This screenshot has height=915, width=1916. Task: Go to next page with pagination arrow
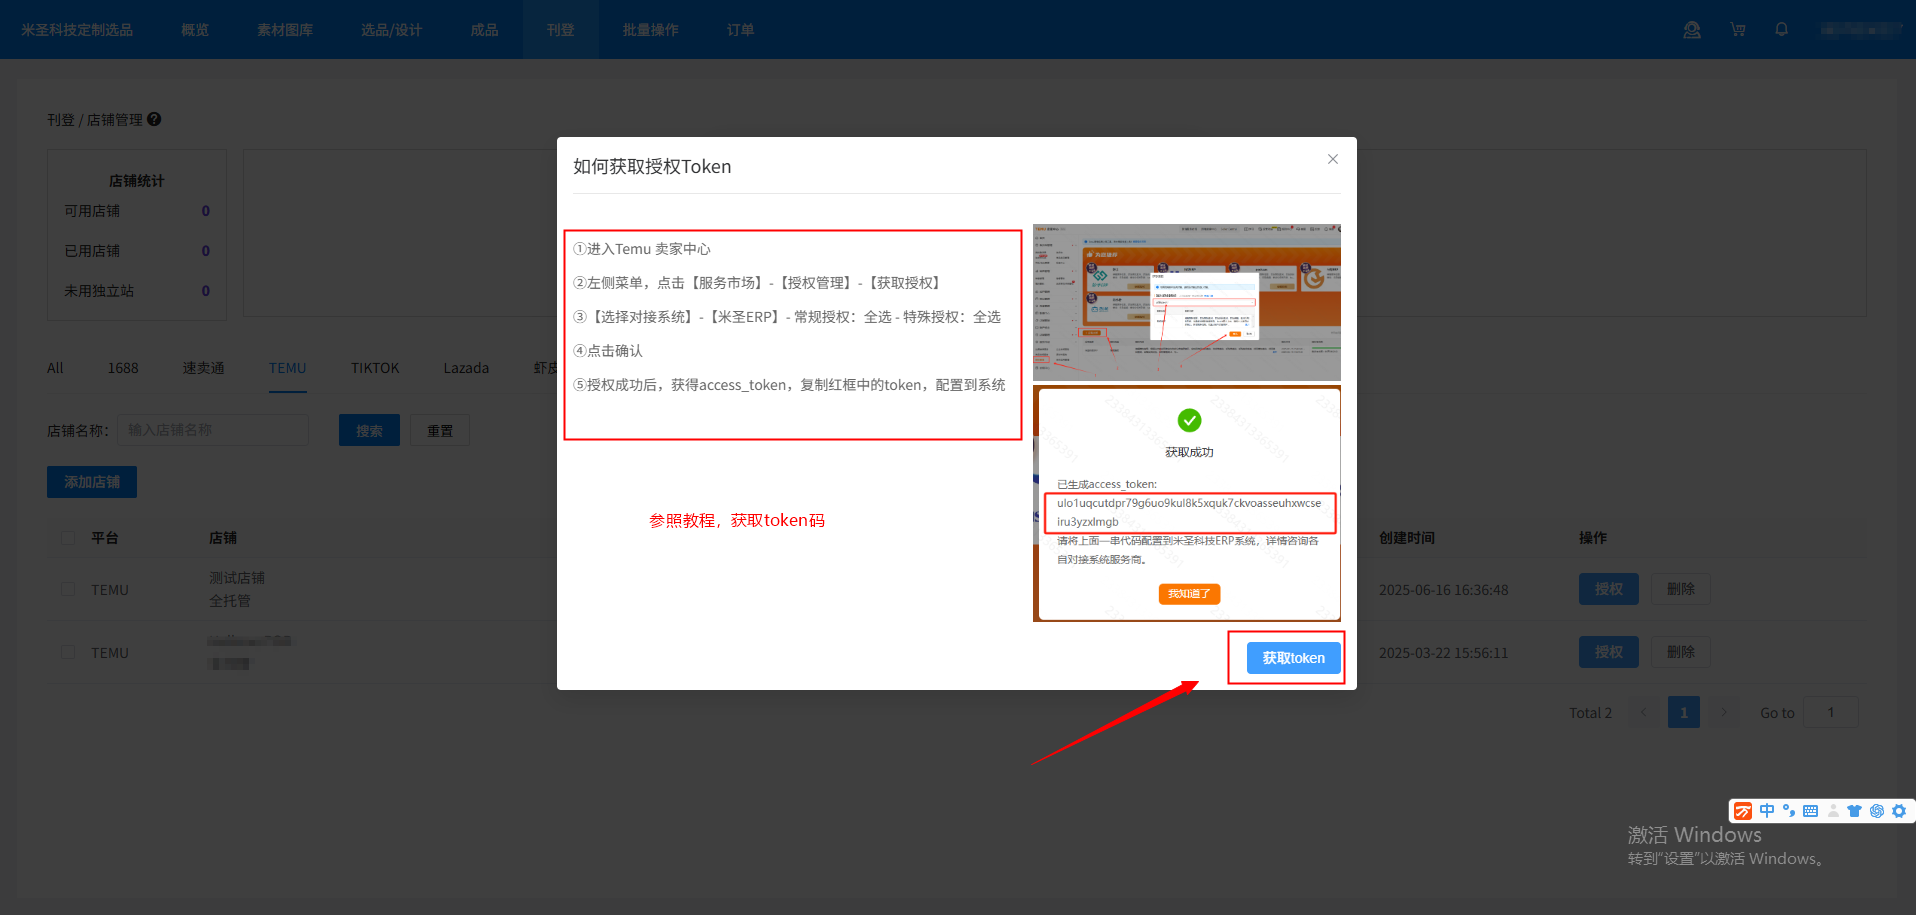(x=1723, y=713)
